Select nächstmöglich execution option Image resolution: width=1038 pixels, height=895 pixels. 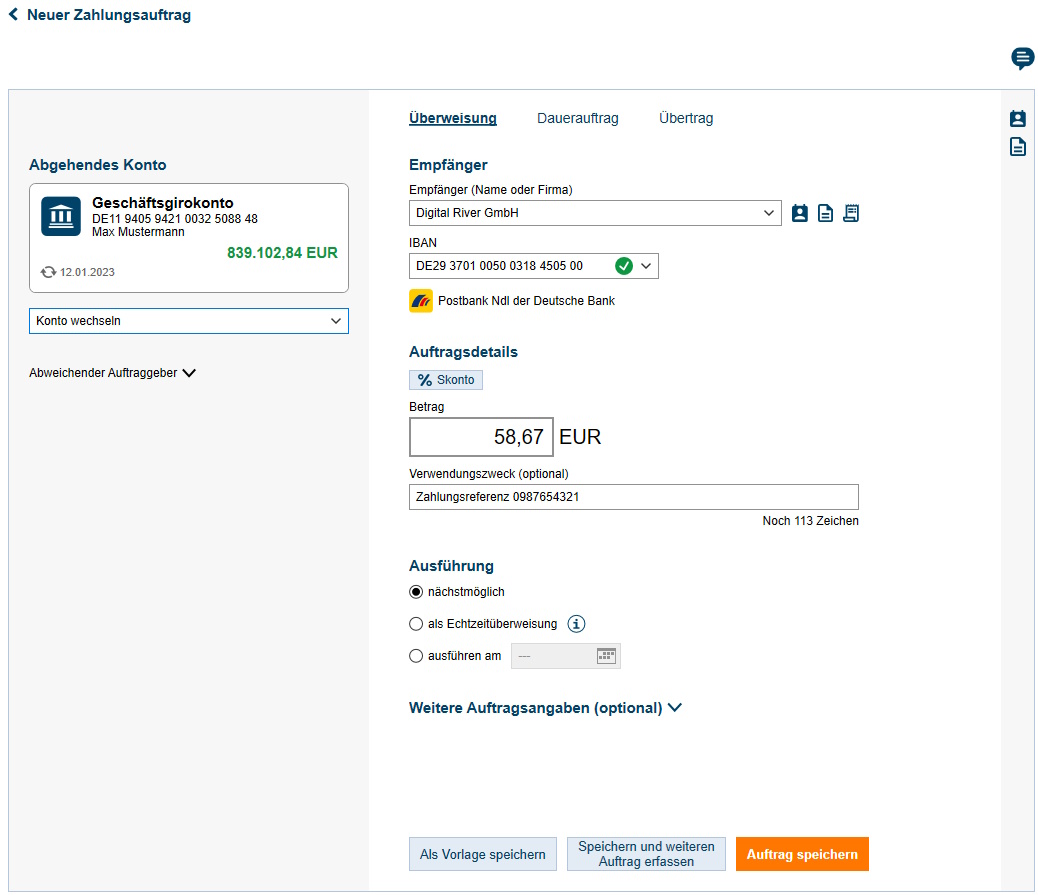point(416,592)
